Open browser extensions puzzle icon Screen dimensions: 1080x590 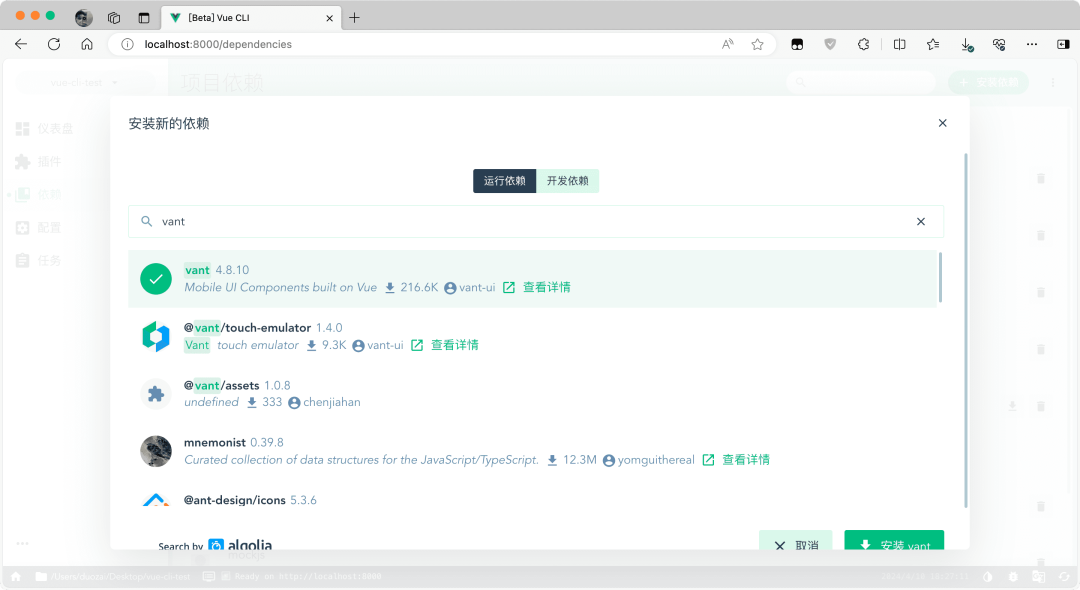(x=864, y=44)
